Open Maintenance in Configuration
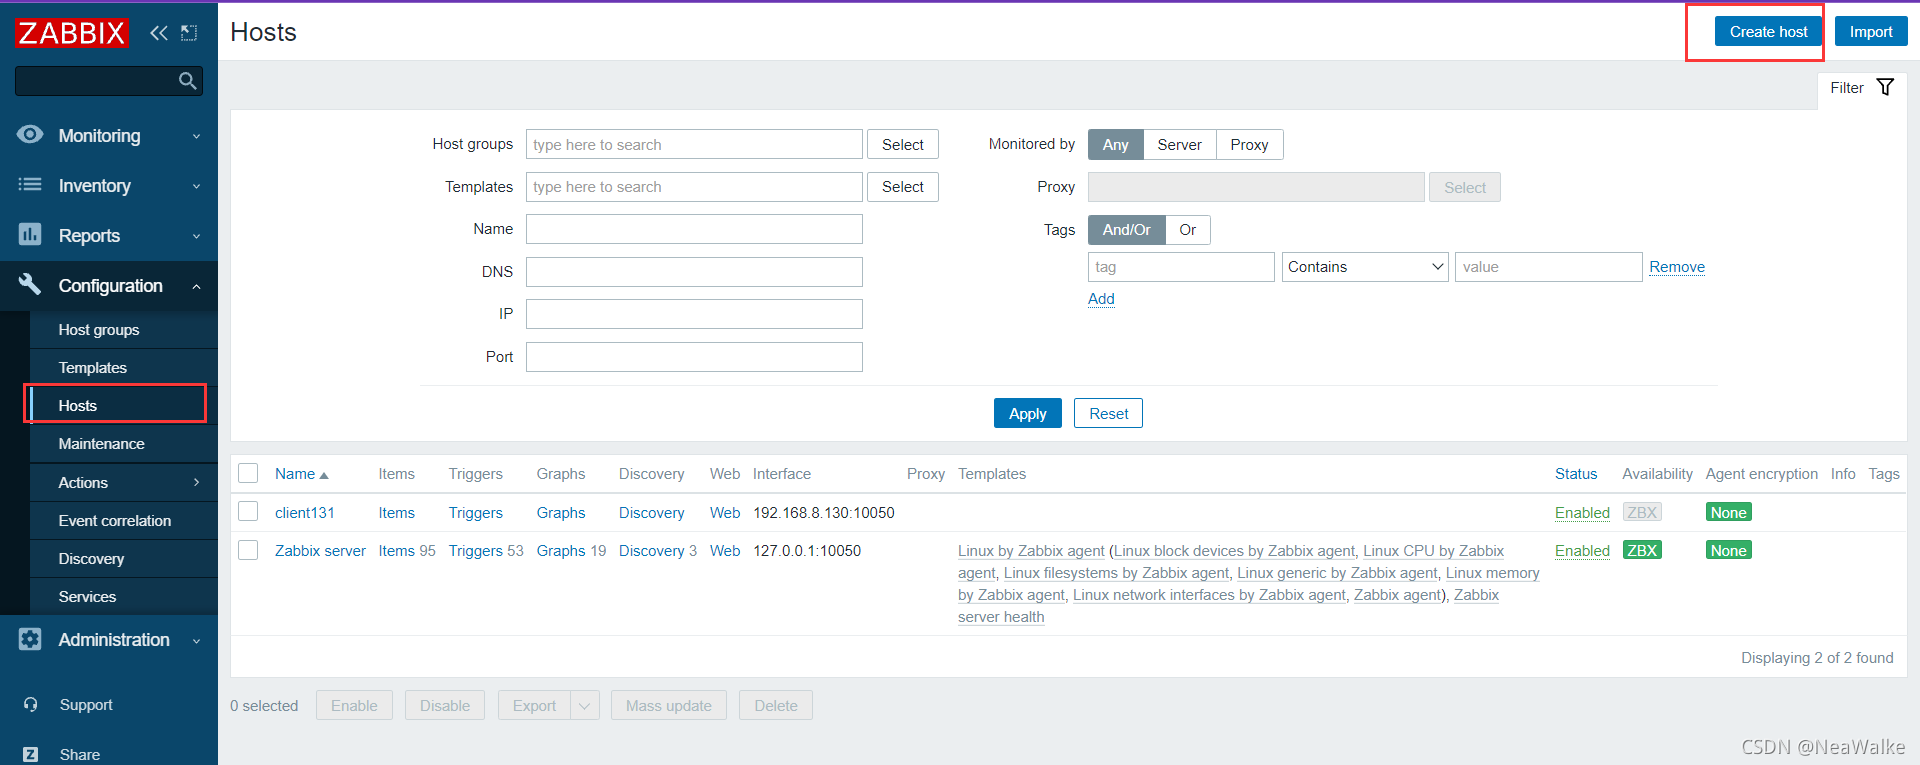Image resolution: width=1920 pixels, height=765 pixels. 101,443
